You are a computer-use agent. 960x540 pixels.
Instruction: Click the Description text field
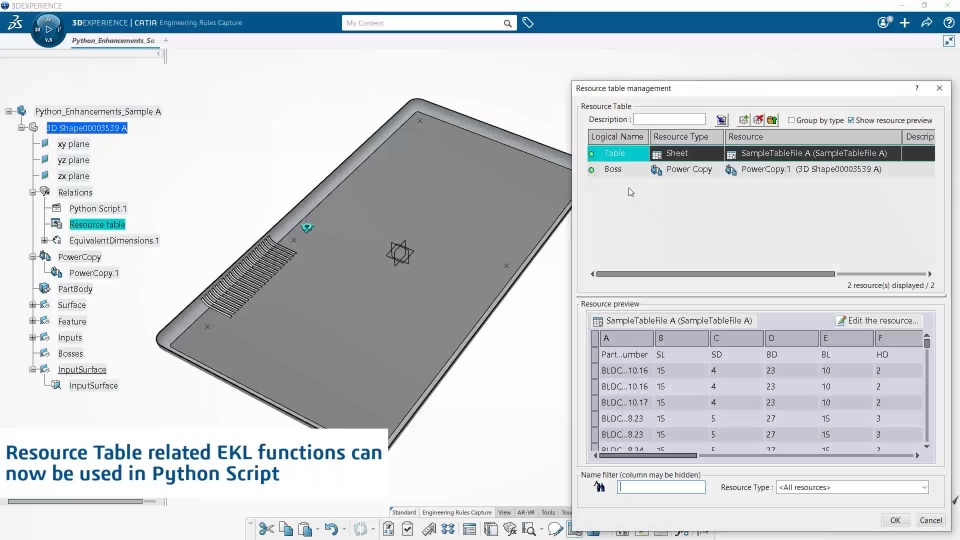[x=669, y=119]
